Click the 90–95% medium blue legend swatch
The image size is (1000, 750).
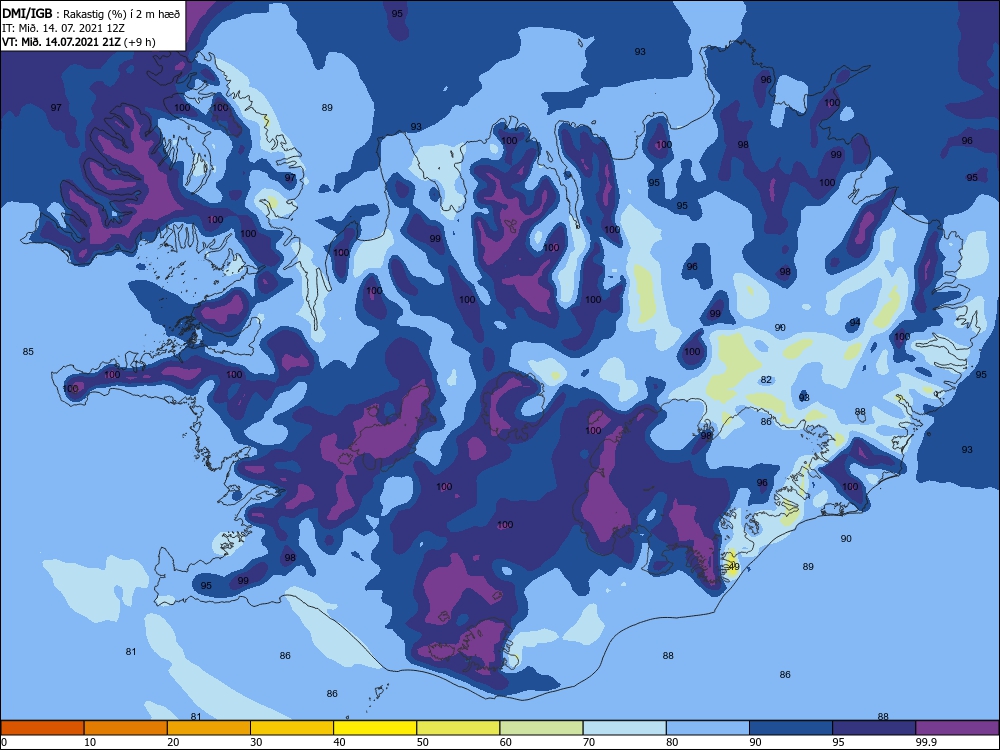(x=791, y=728)
